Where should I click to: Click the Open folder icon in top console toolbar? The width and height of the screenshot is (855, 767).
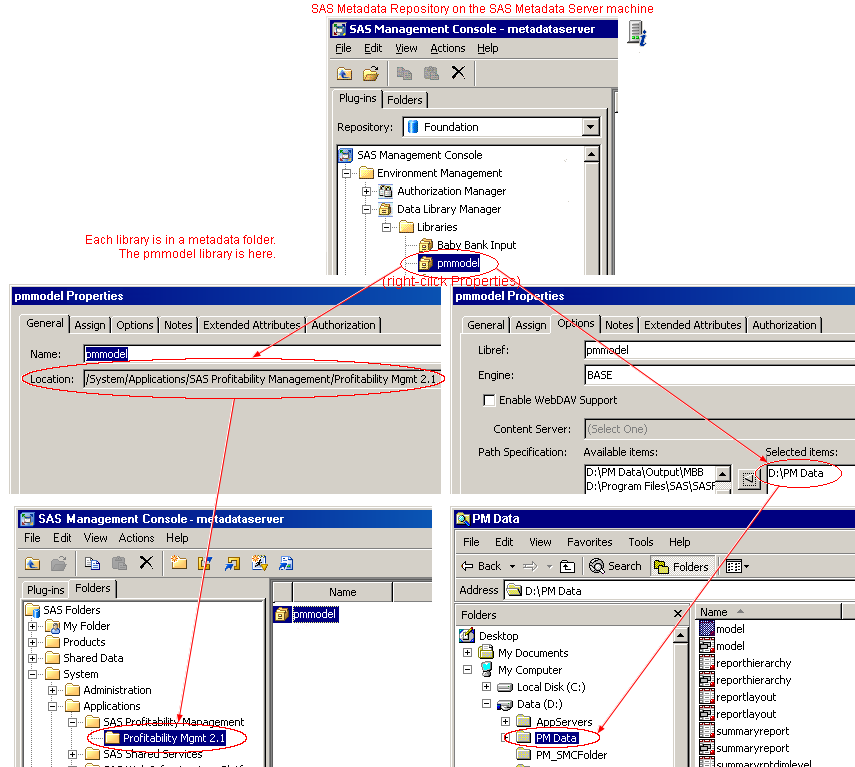(371, 73)
